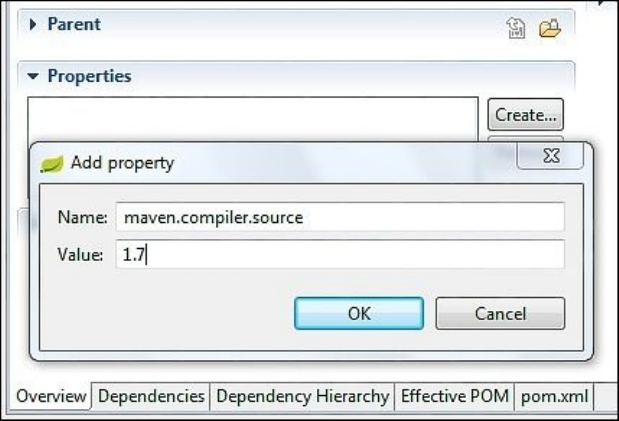Open the Dependencies tab
619x421 pixels.
pyautogui.click(x=151, y=396)
